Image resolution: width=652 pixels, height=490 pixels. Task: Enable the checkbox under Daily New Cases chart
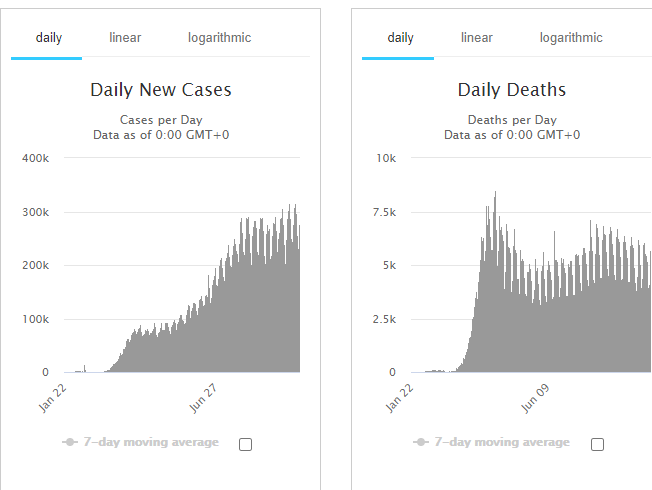(246, 444)
